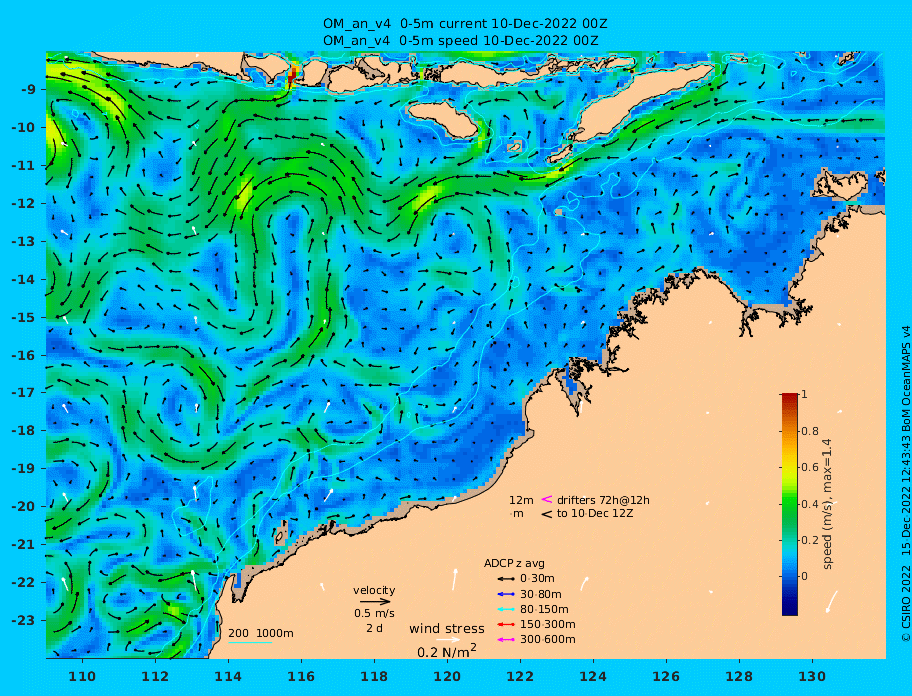
Task: Click the 'to 10 Dec 12Z' text
Action: click(x=595, y=514)
